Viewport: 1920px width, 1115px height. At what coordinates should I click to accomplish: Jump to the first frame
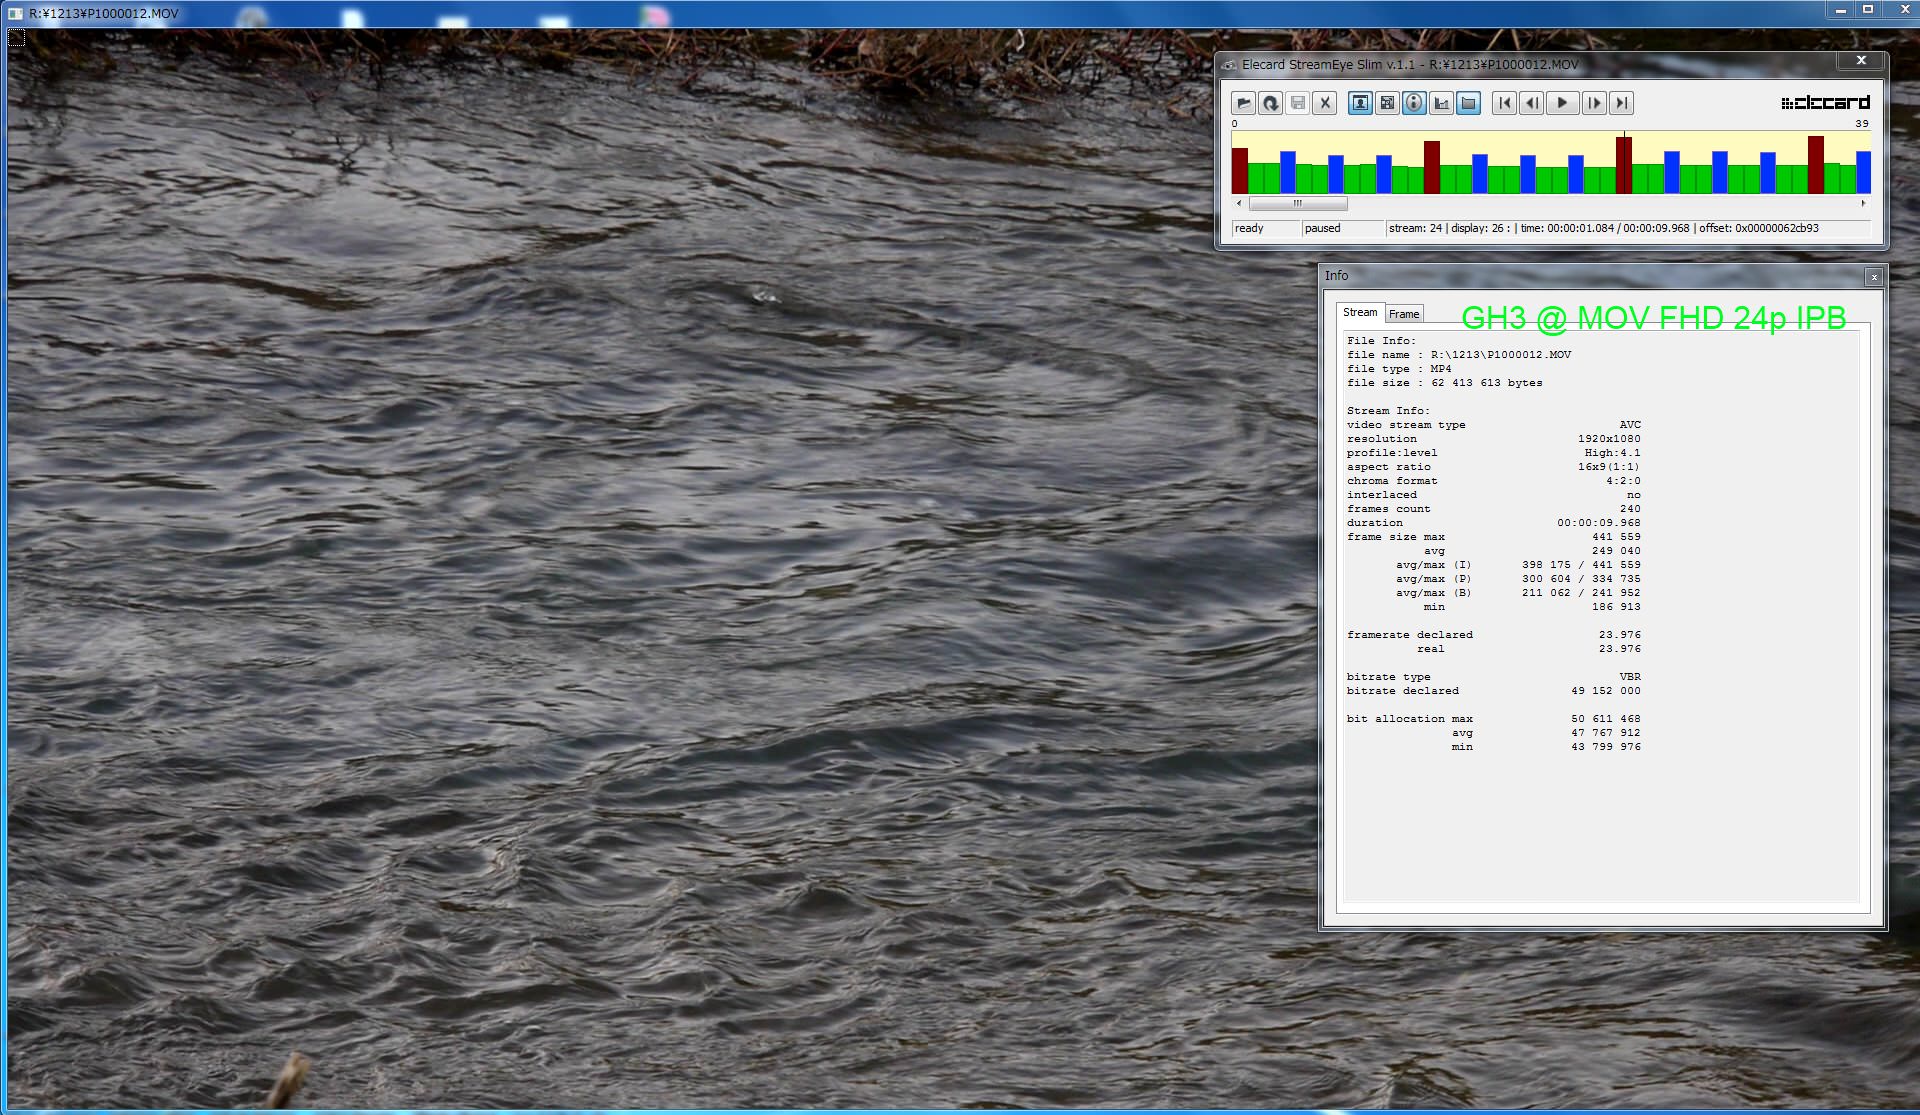[1504, 103]
